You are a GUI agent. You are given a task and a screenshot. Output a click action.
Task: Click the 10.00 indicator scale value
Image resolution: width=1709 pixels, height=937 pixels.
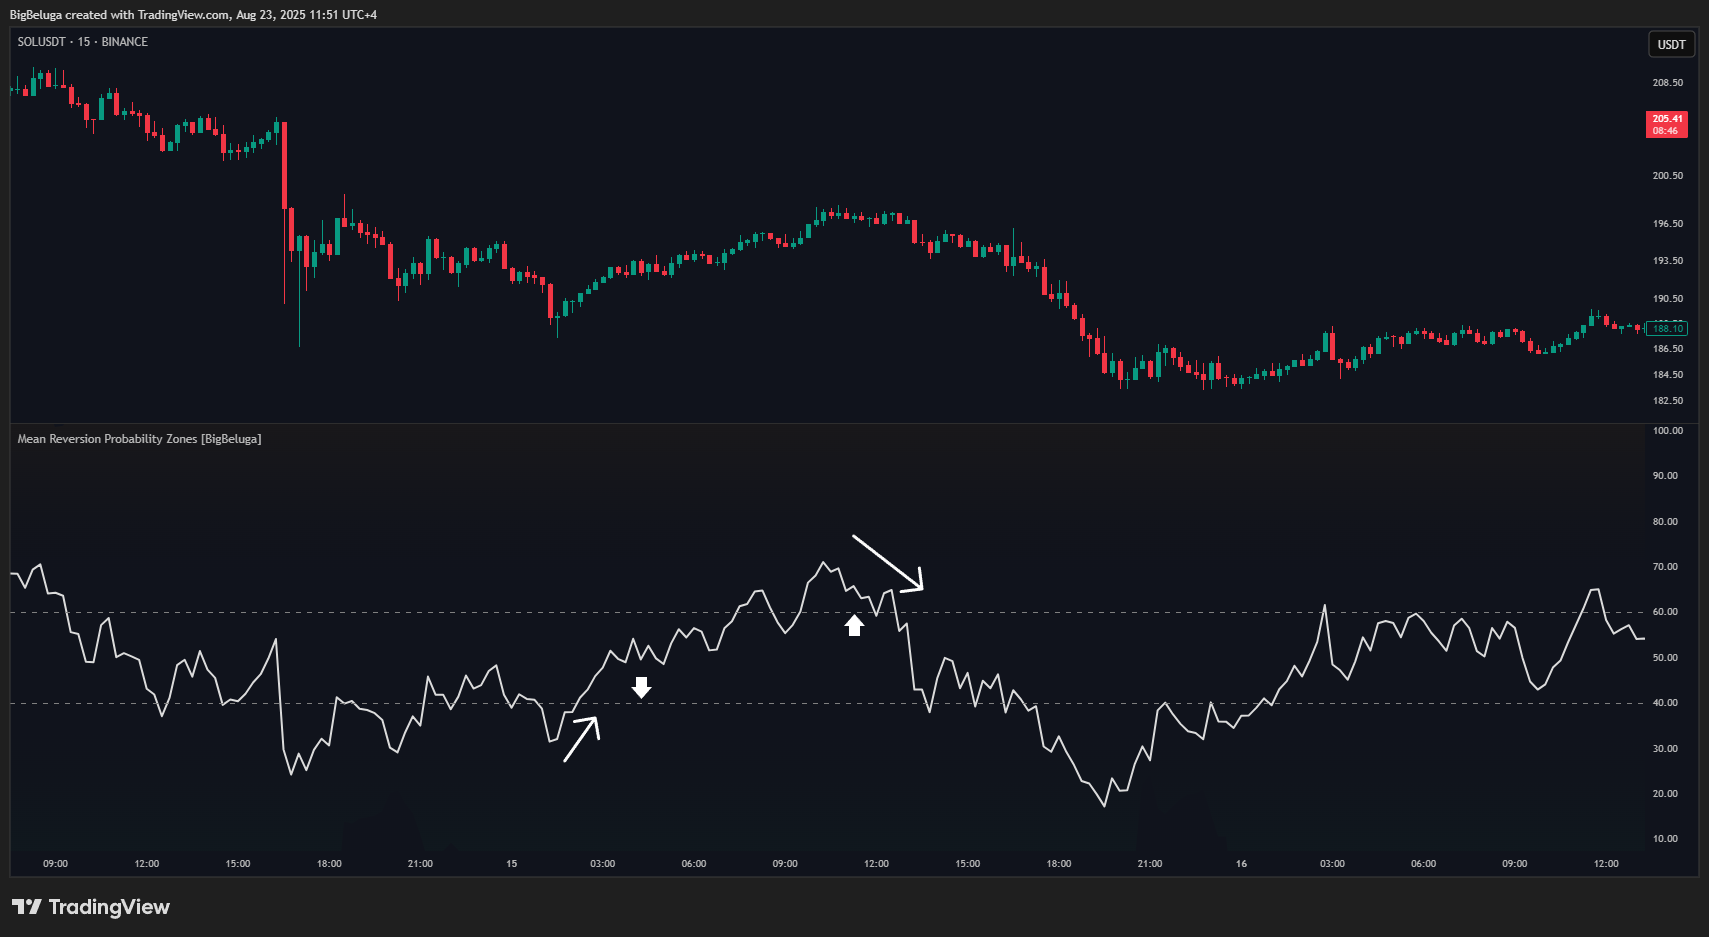1665,839
